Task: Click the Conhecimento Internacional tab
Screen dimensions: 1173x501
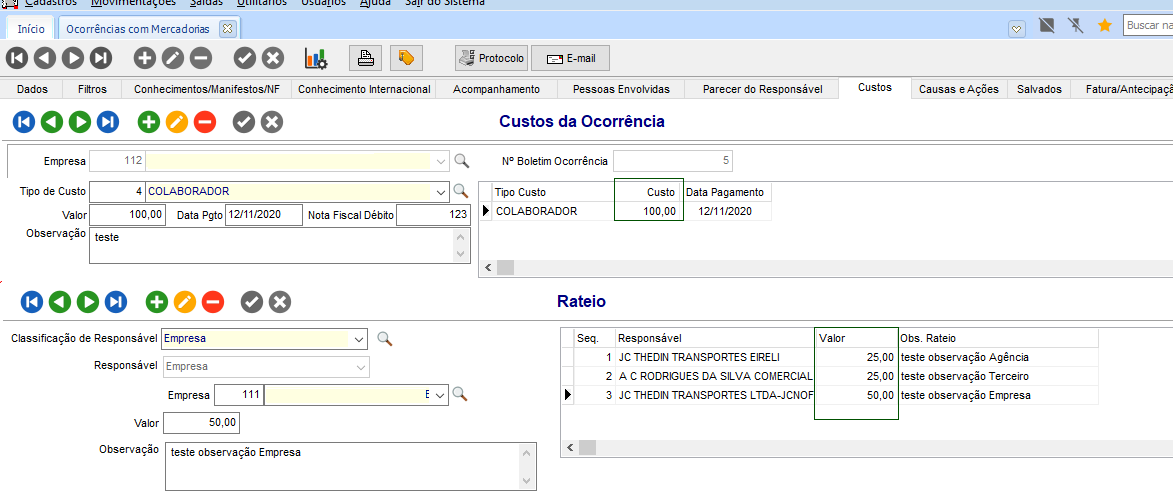Action: 364,89
